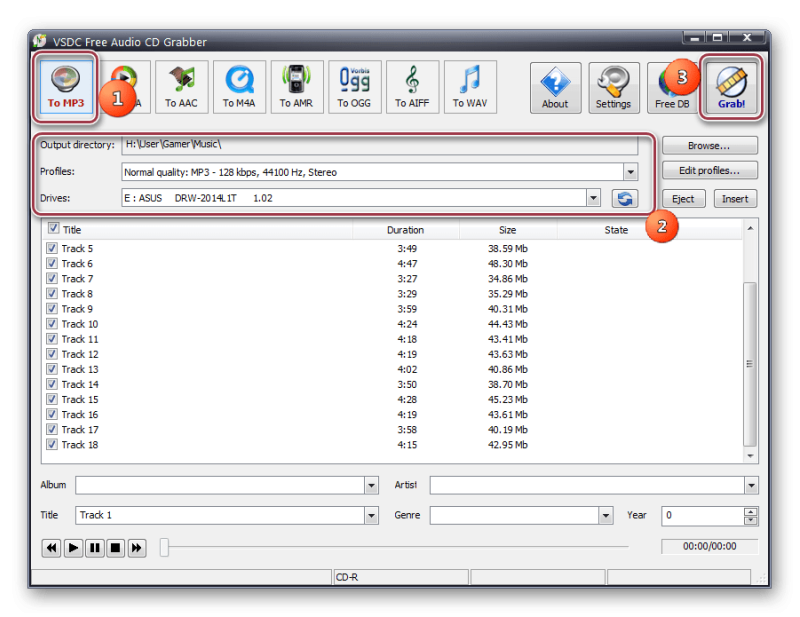Select the Track 7 row
The height and width of the screenshot is (617, 800).
393,279
